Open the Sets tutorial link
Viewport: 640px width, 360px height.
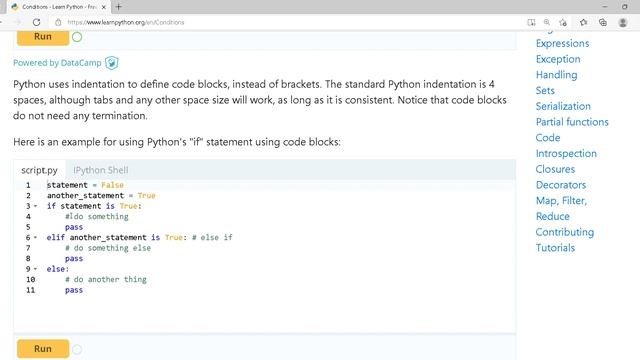click(545, 91)
